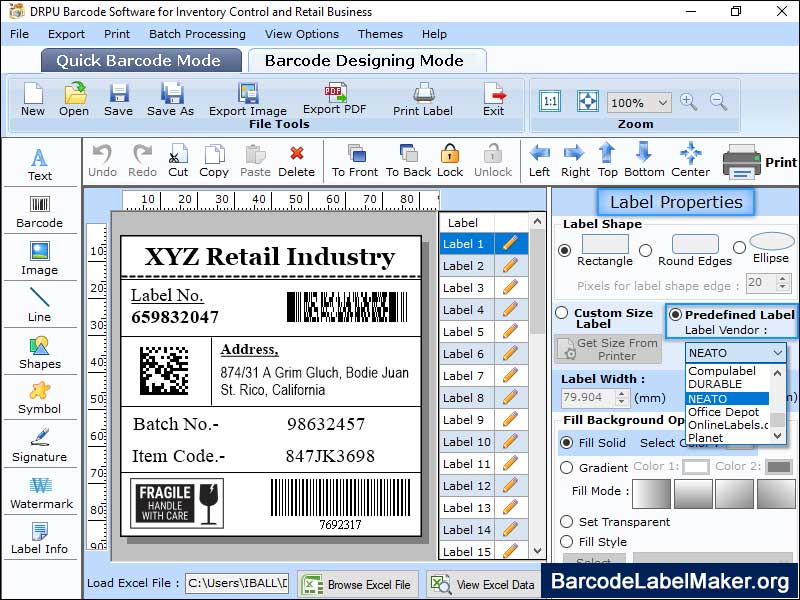Choose DURABLE from the label vendor list
This screenshot has width=800, height=600.
coord(715,385)
